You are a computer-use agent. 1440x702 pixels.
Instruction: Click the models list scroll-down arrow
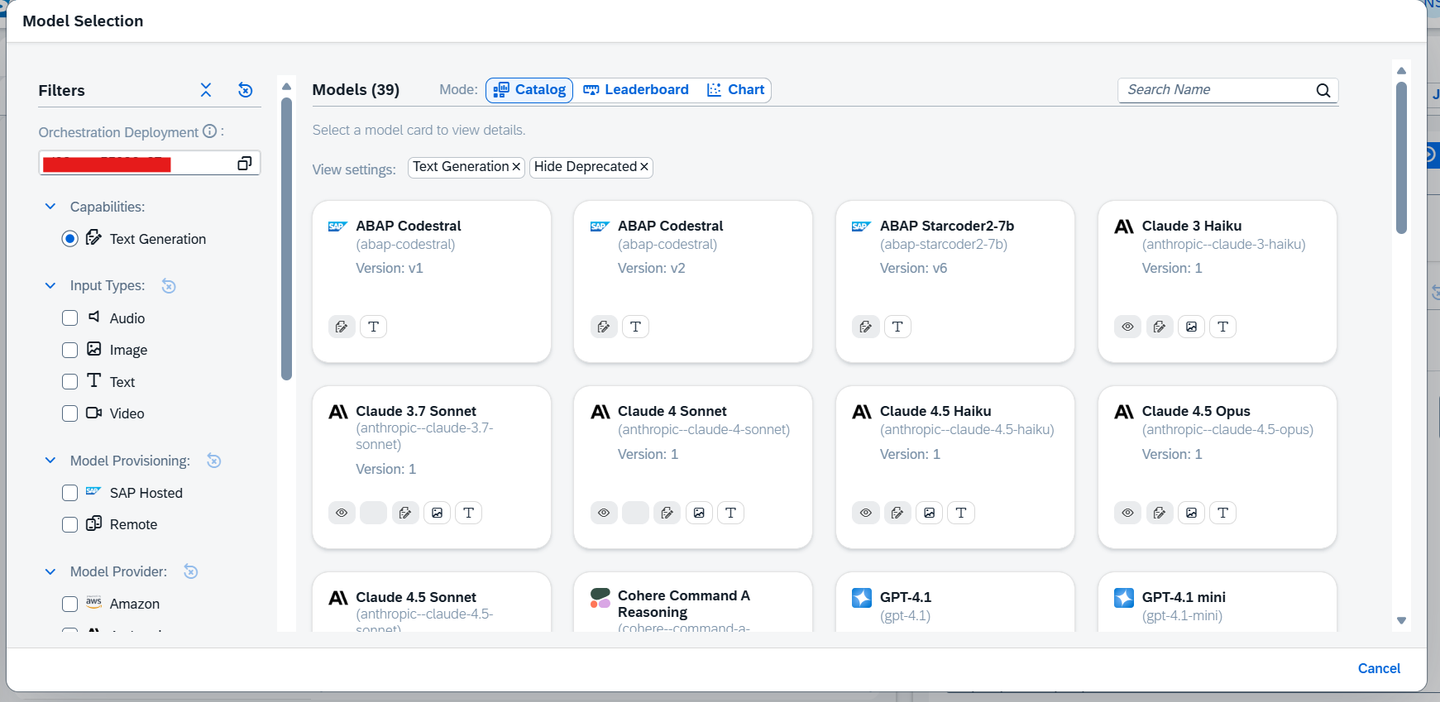(1401, 621)
